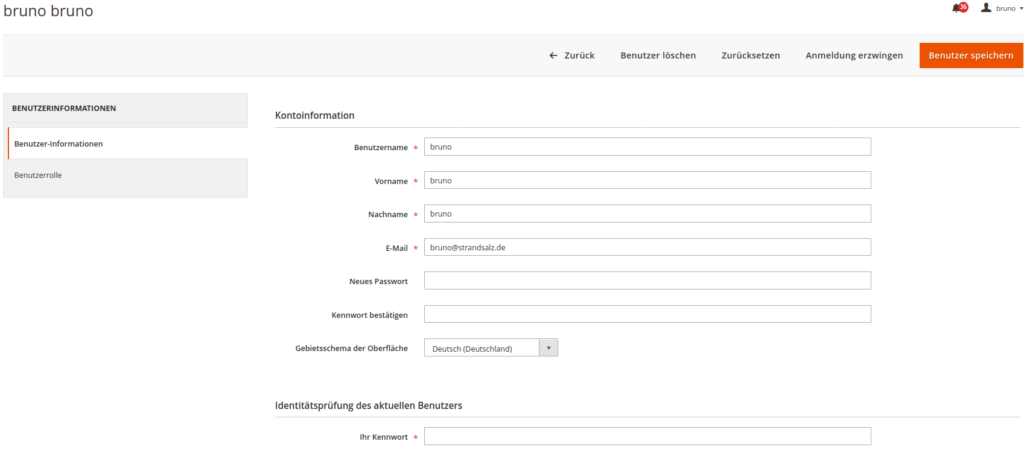Open the notifications bell icon
1024x456 pixels.
coord(957,8)
